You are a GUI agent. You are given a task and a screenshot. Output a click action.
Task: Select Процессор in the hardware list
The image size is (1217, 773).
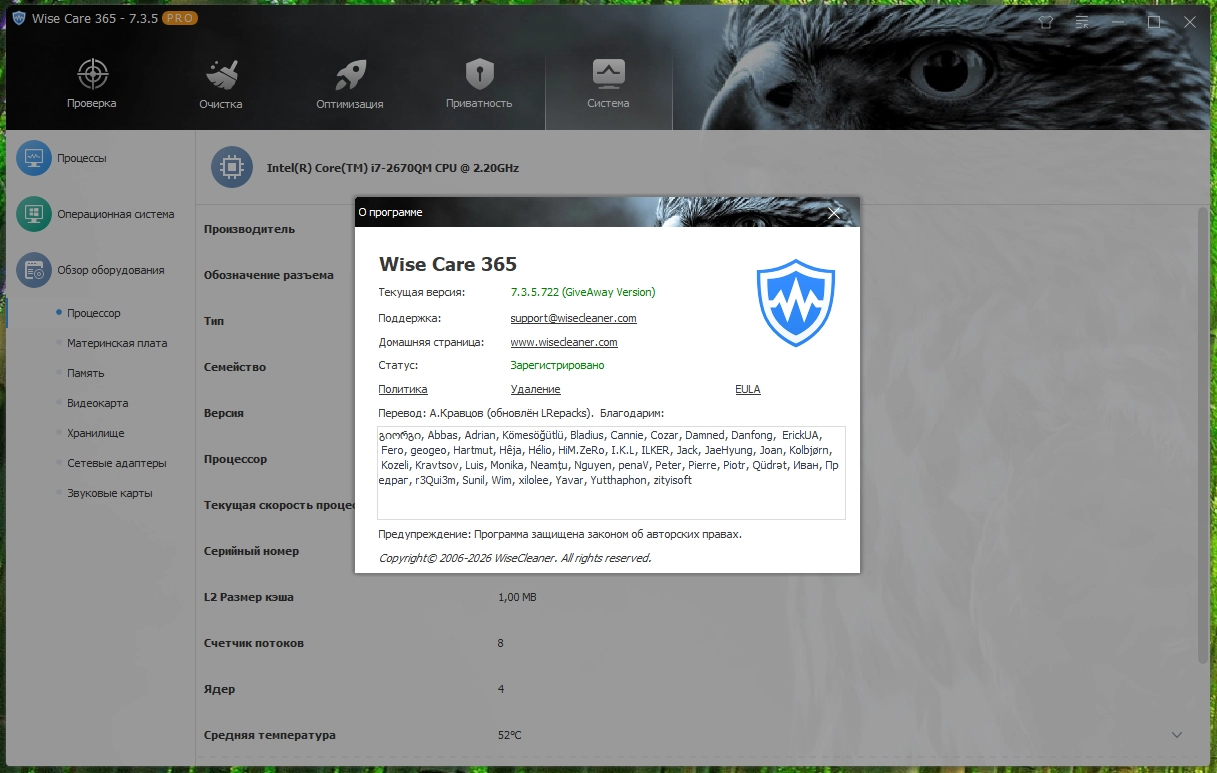pos(94,313)
